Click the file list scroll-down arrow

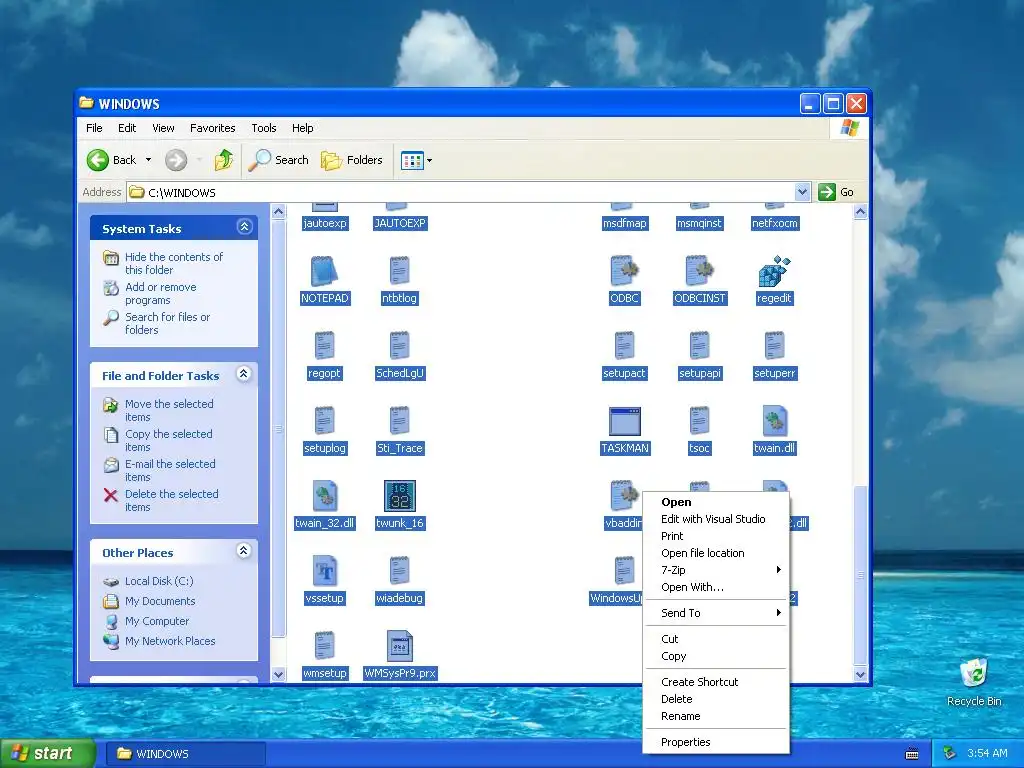[x=860, y=675]
